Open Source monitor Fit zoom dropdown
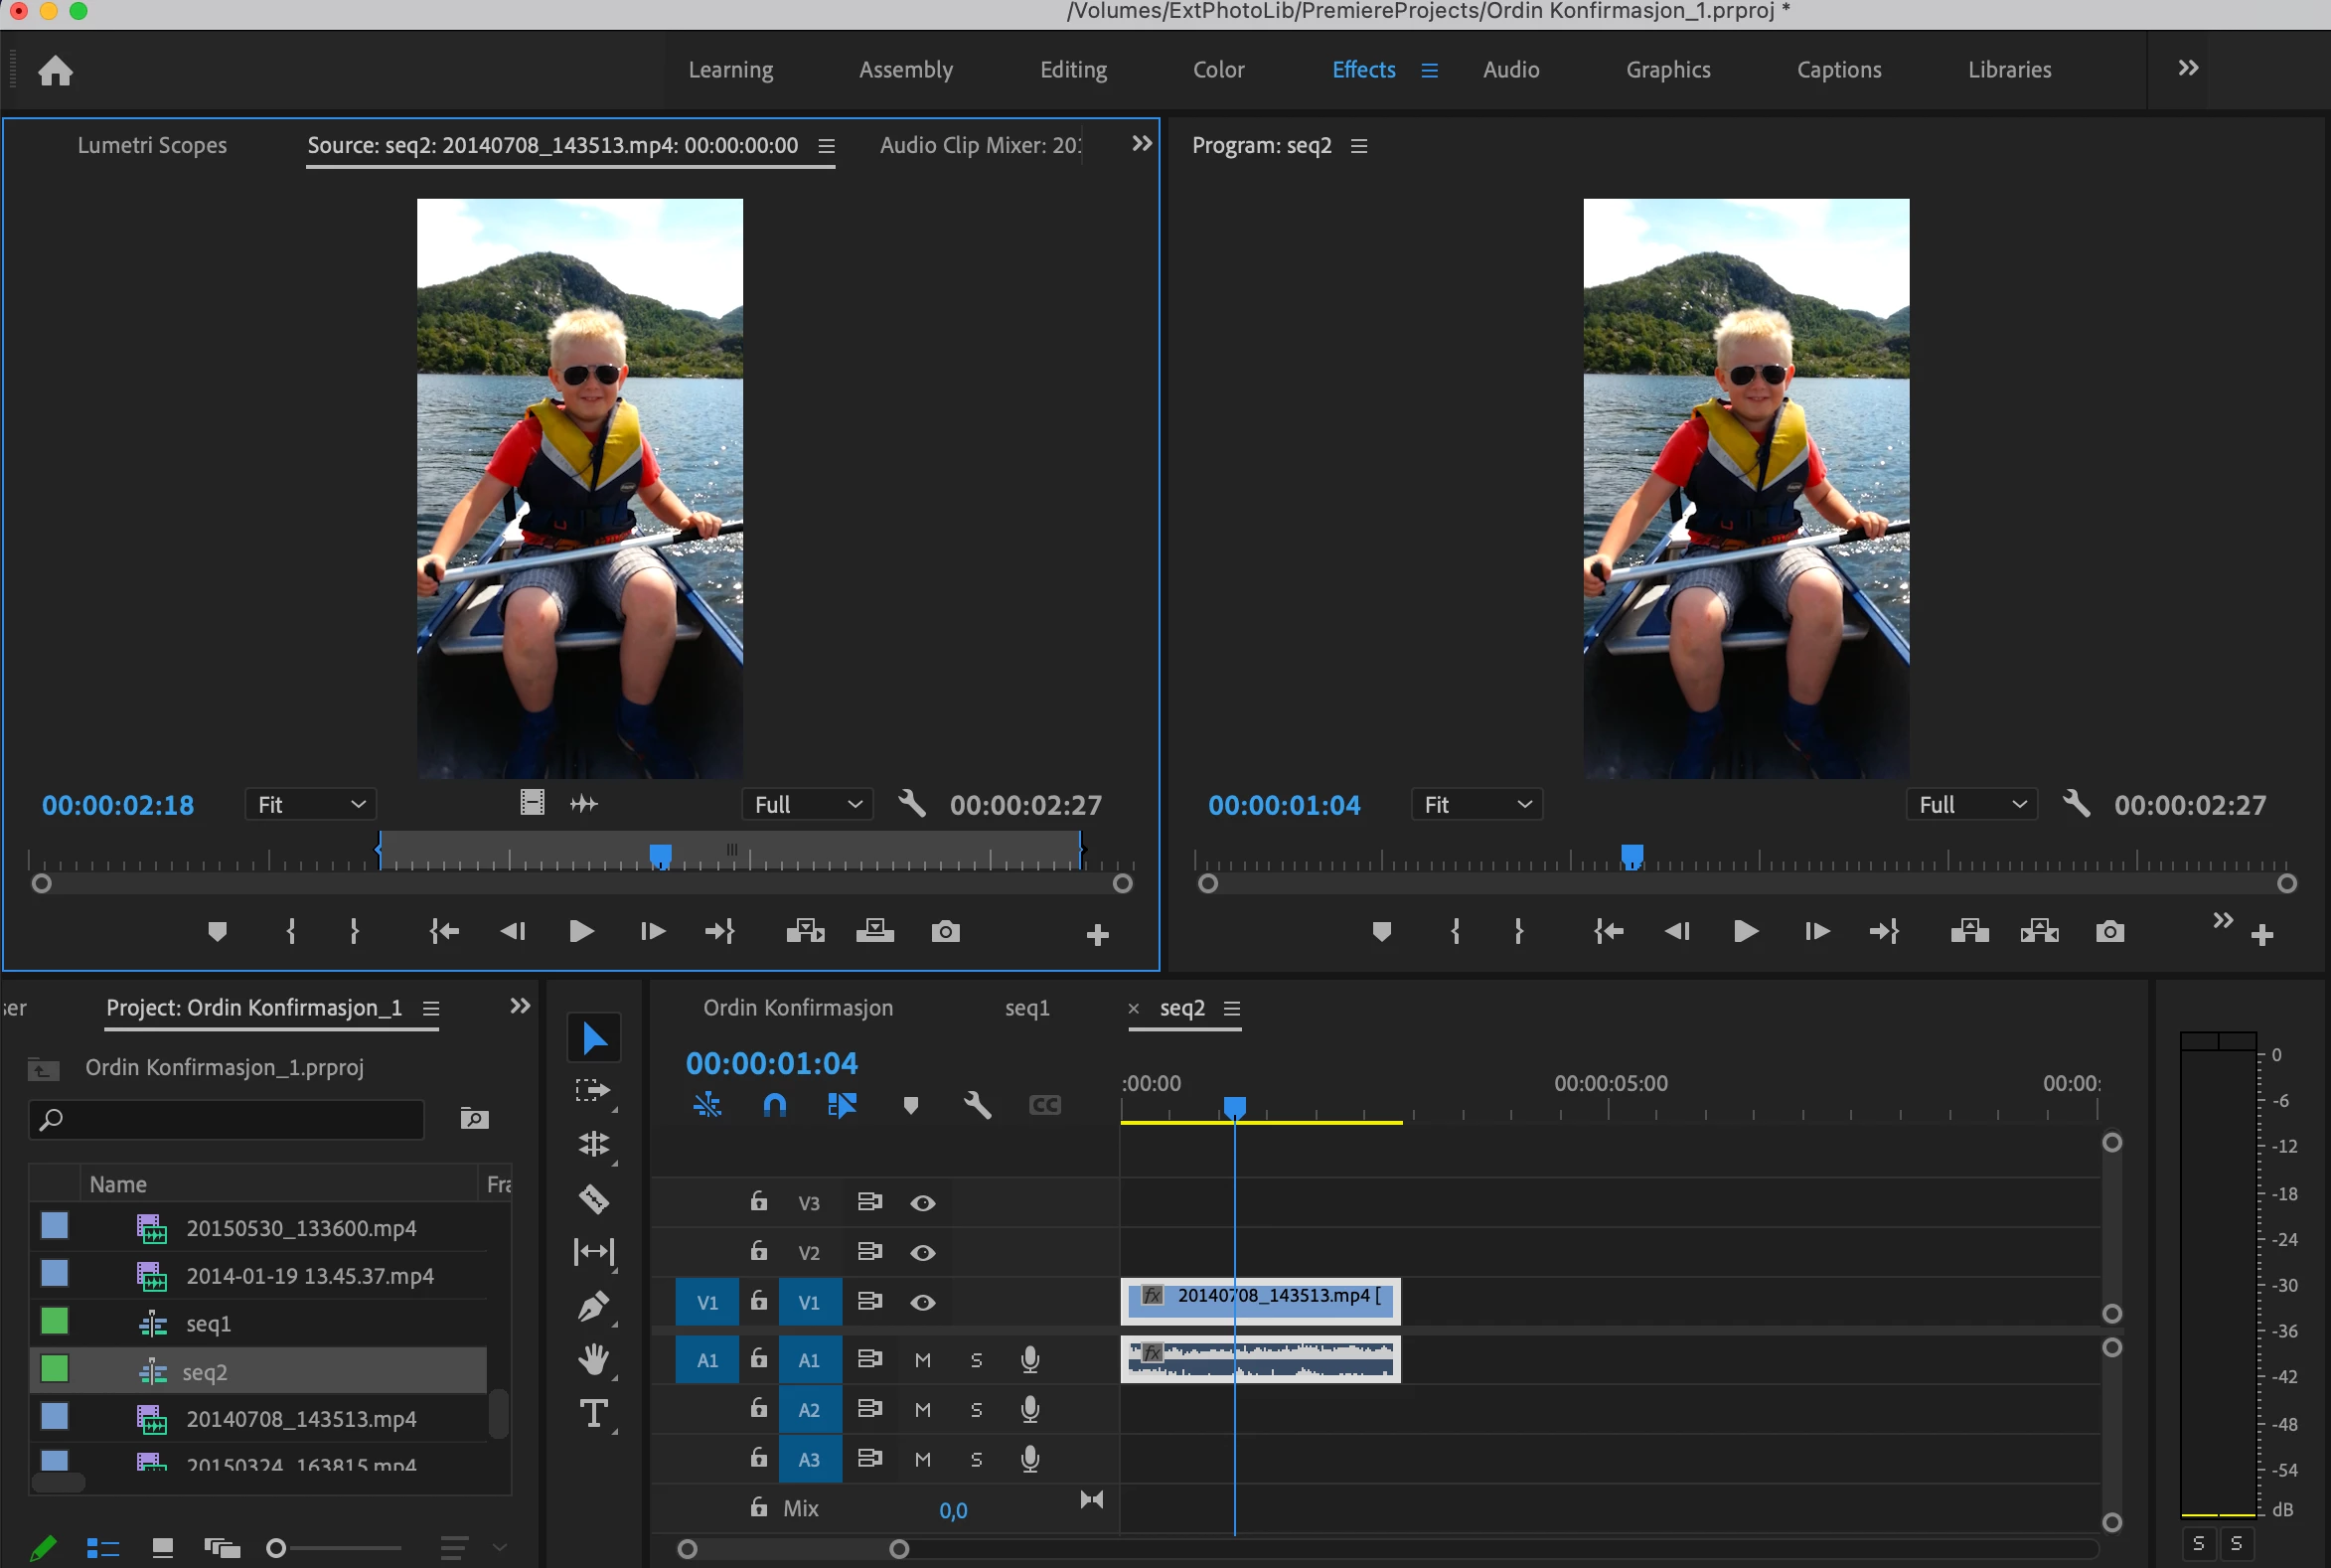This screenshot has height=1568, width=2331. pos(310,805)
